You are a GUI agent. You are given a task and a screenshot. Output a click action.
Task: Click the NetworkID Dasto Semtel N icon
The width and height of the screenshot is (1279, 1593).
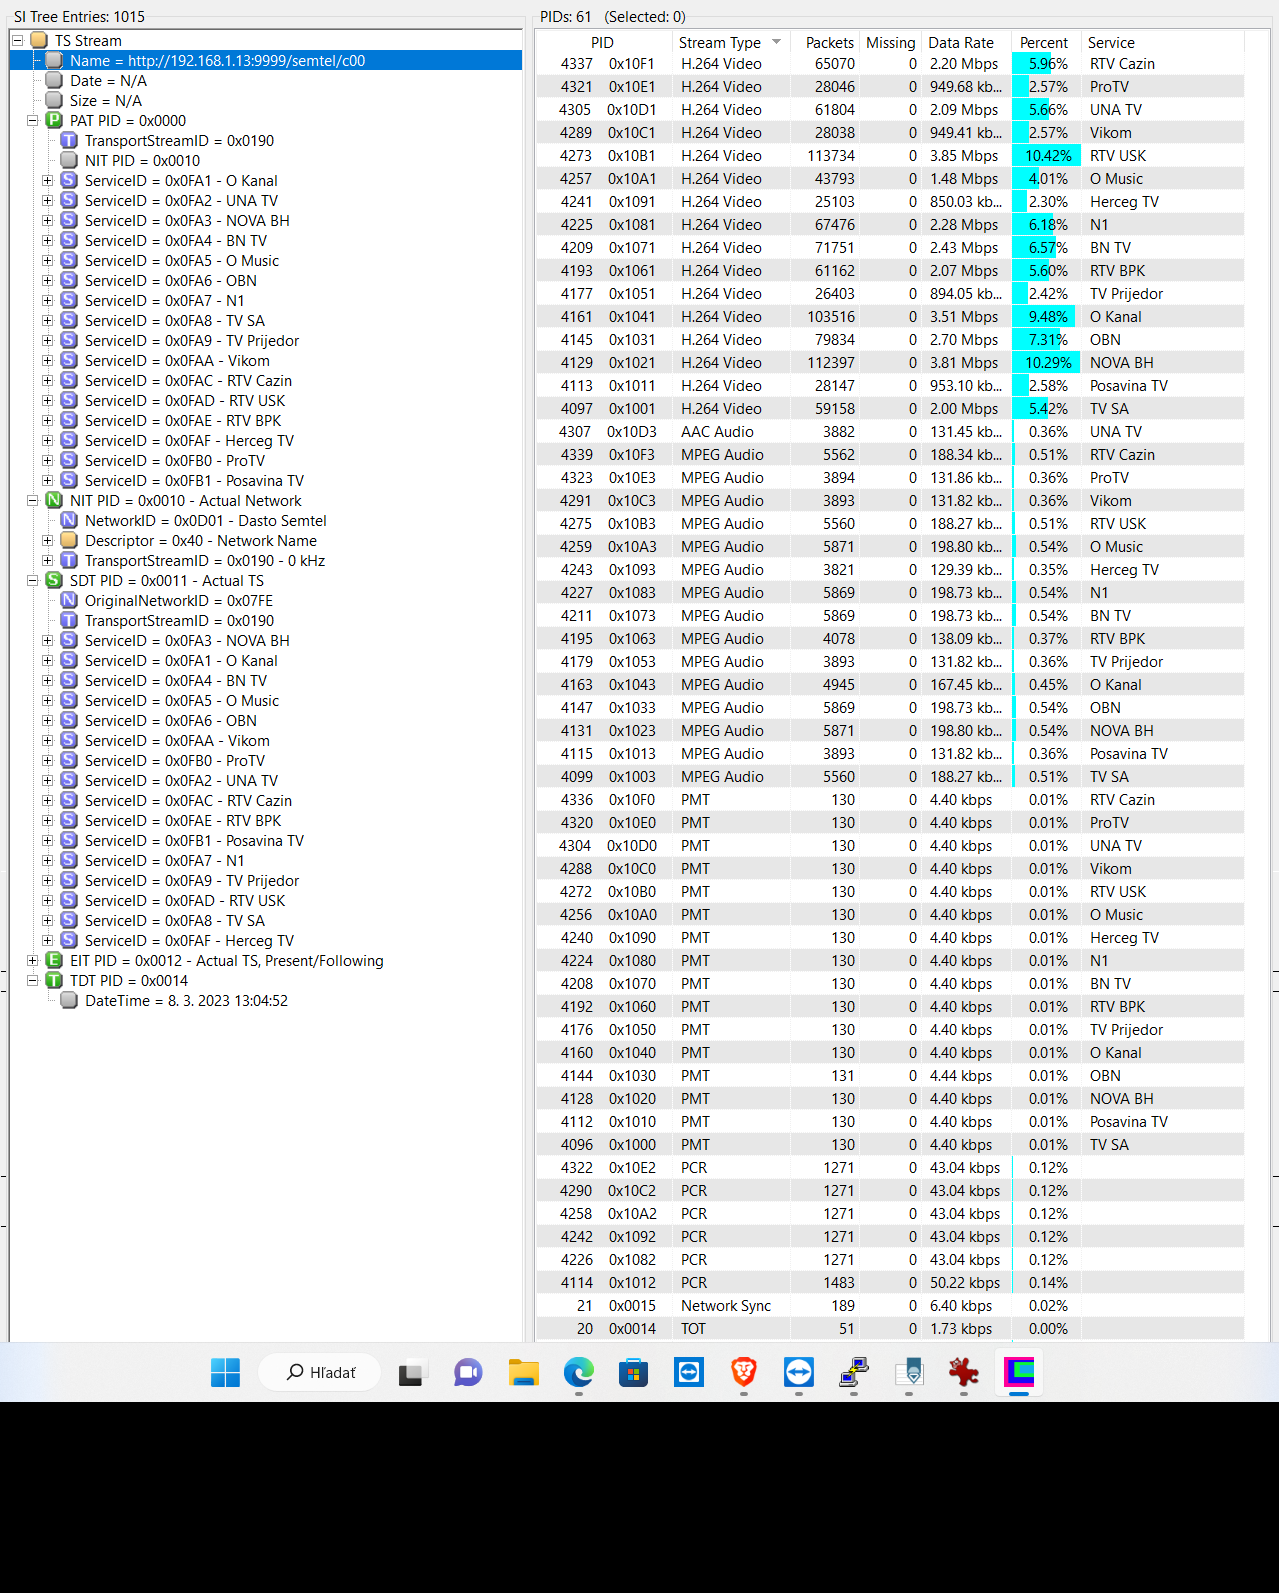(69, 521)
